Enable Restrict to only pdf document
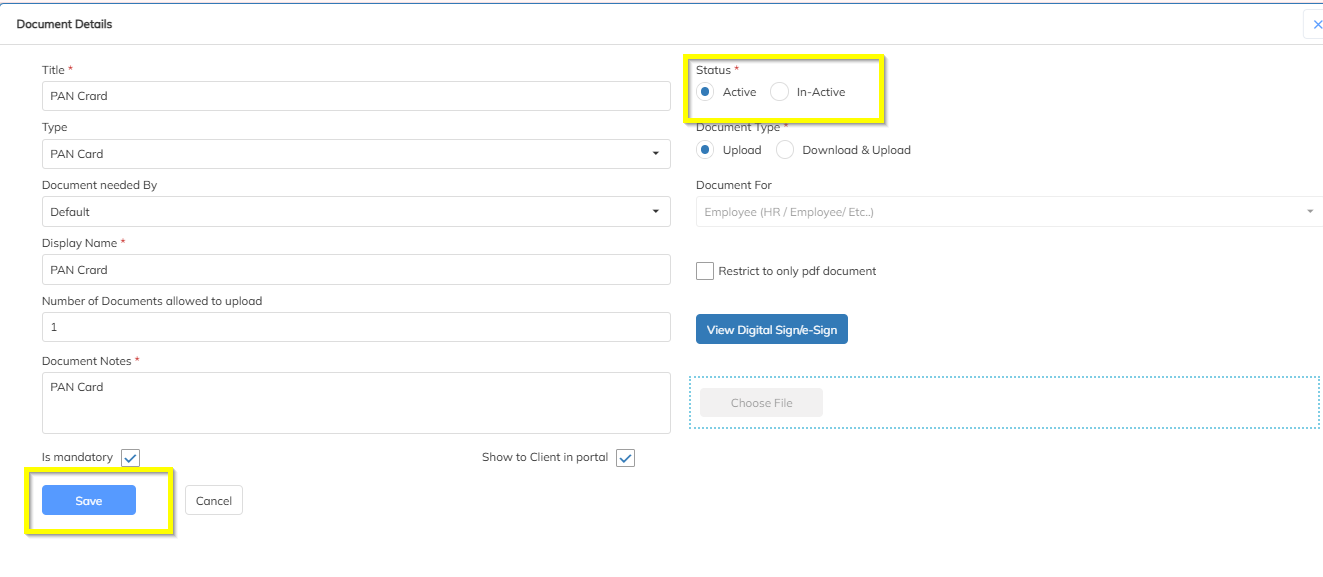 pyautogui.click(x=705, y=271)
